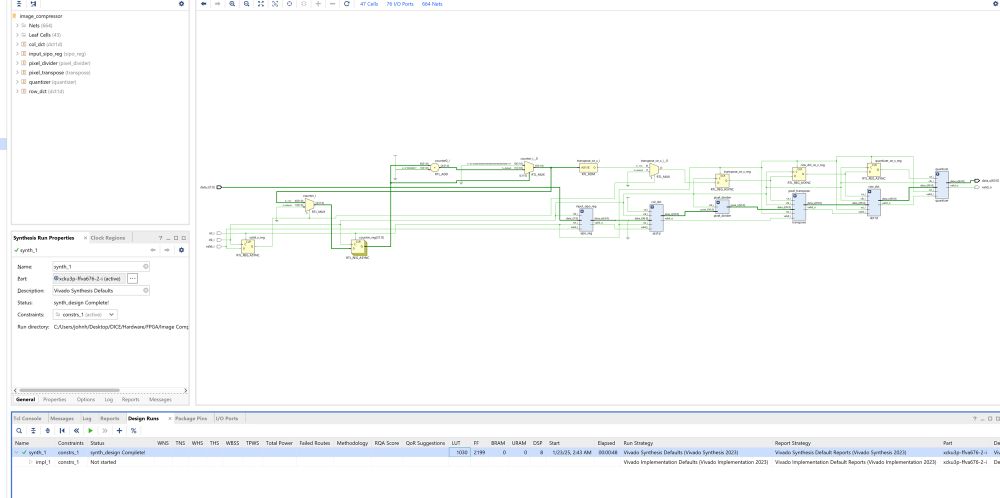Launch runs with green play icon
This screenshot has width=1000, height=498.
91,430
